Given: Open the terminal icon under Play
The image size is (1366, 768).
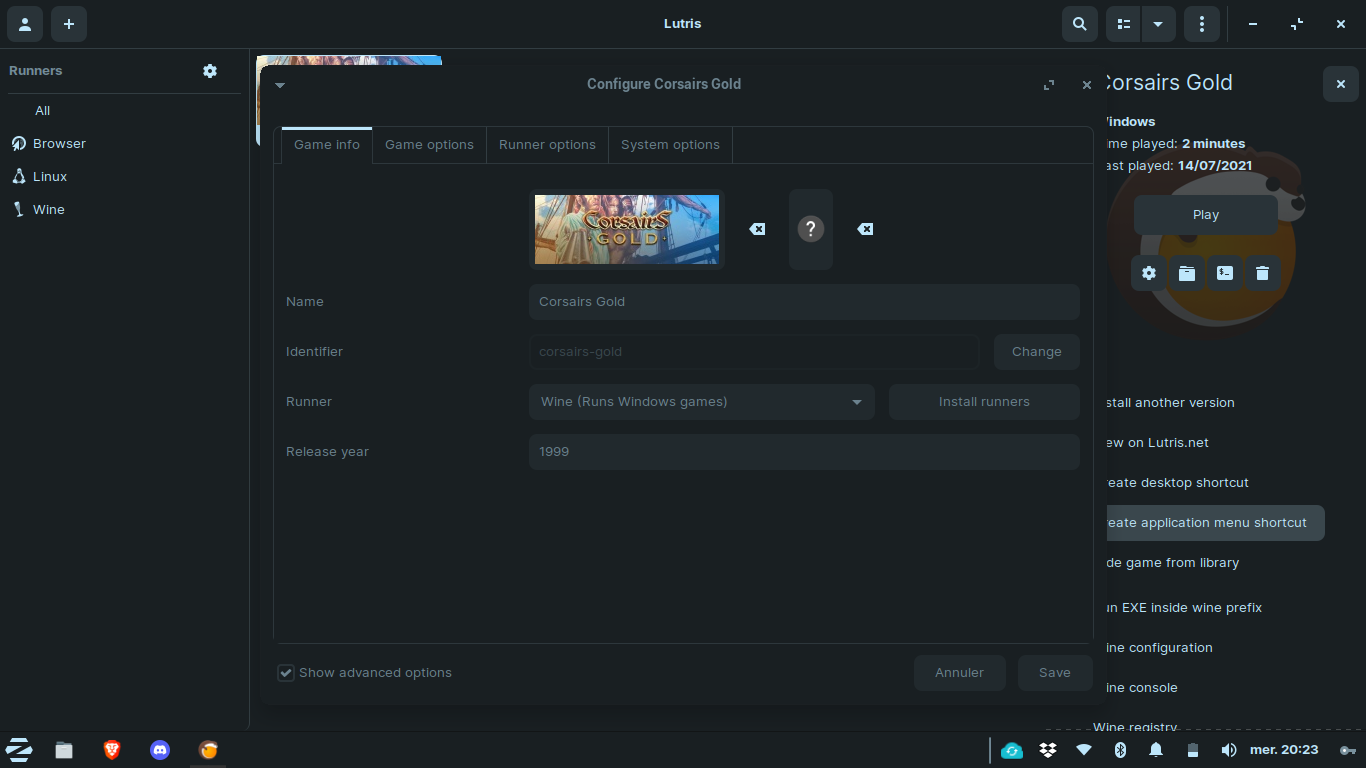Looking at the screenshot, I should [1225, 273].
